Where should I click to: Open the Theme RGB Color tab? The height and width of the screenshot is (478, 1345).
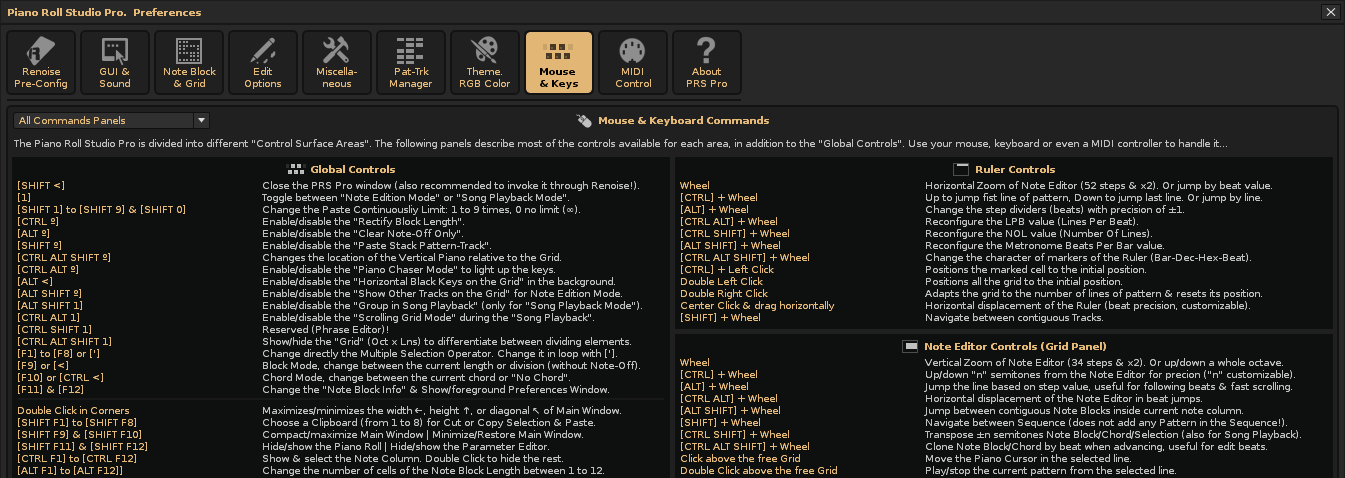click(485, 62)
